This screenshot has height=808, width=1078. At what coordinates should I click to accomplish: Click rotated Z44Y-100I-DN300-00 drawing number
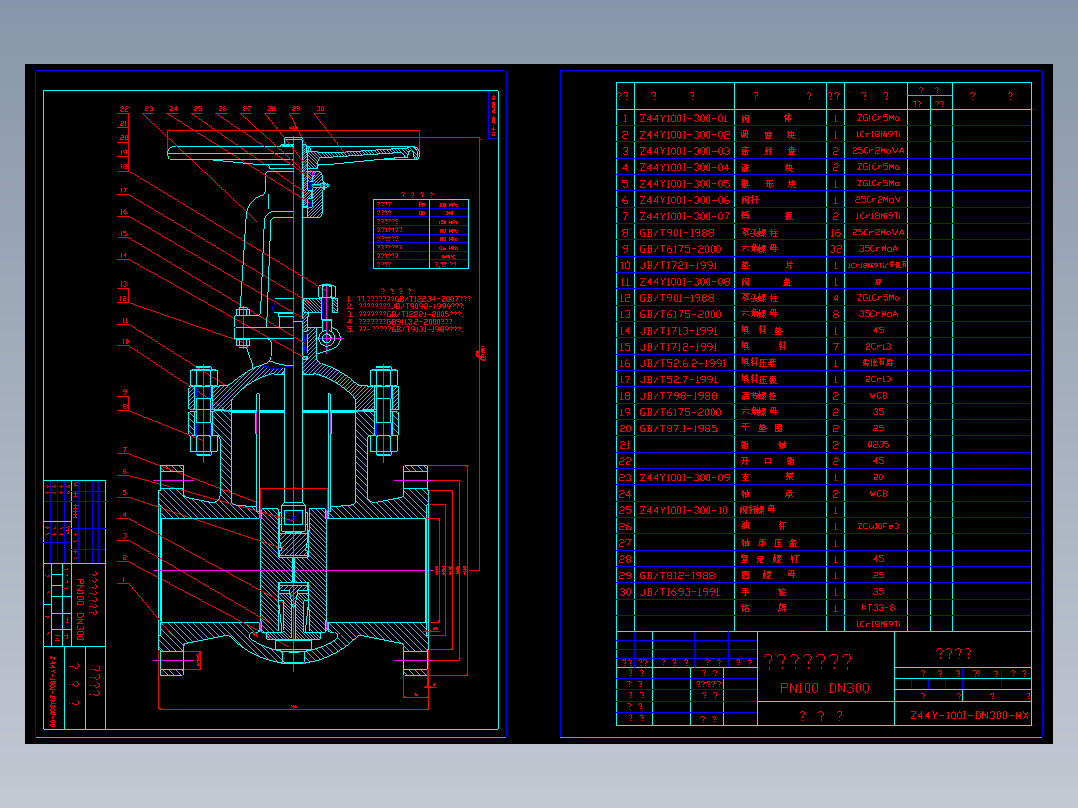[x=52, y=691]
